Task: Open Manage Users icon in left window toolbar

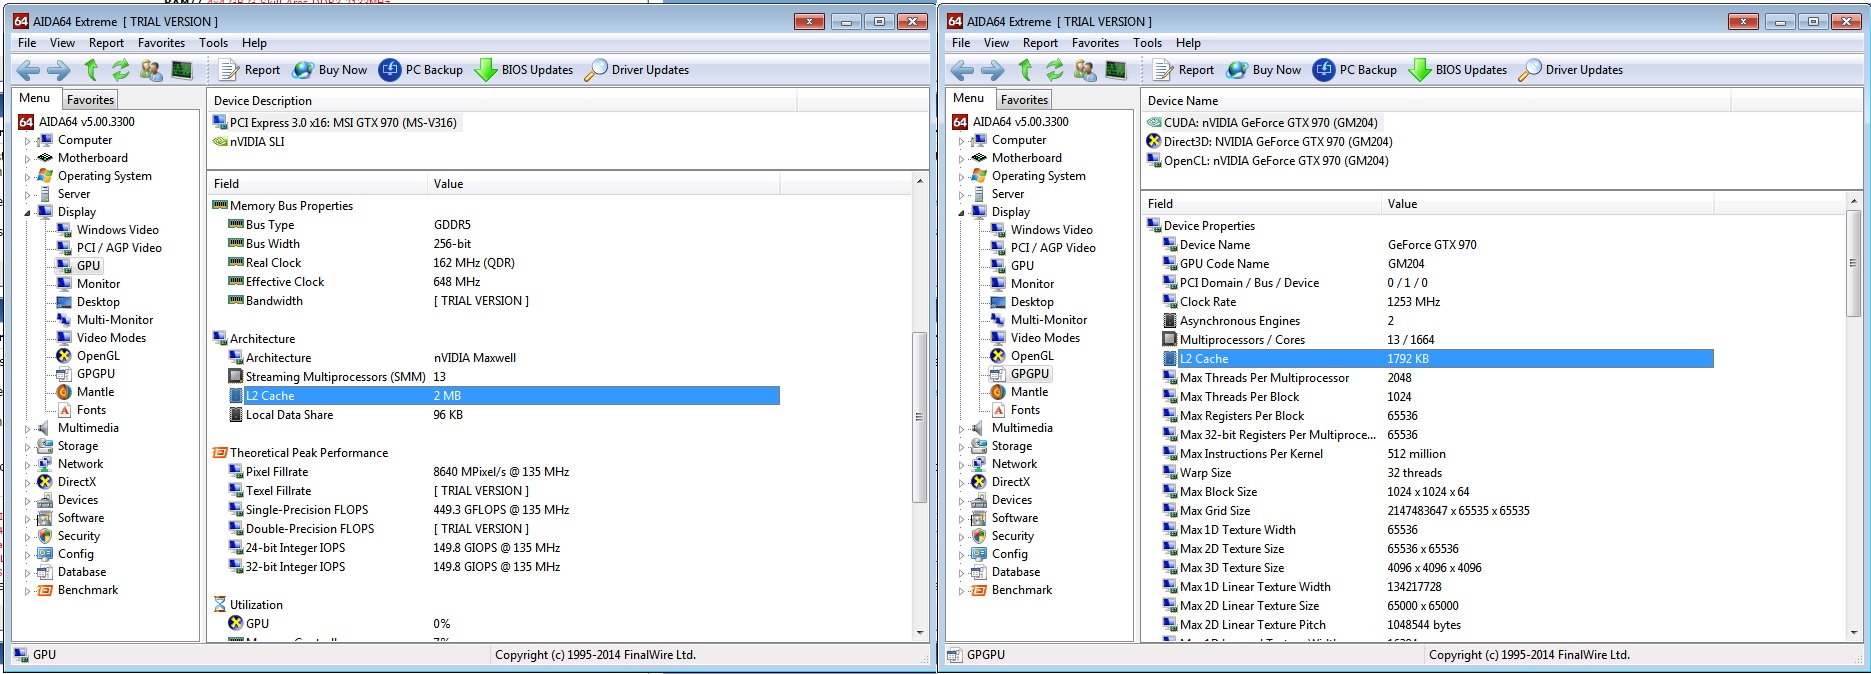Action: 151,70
